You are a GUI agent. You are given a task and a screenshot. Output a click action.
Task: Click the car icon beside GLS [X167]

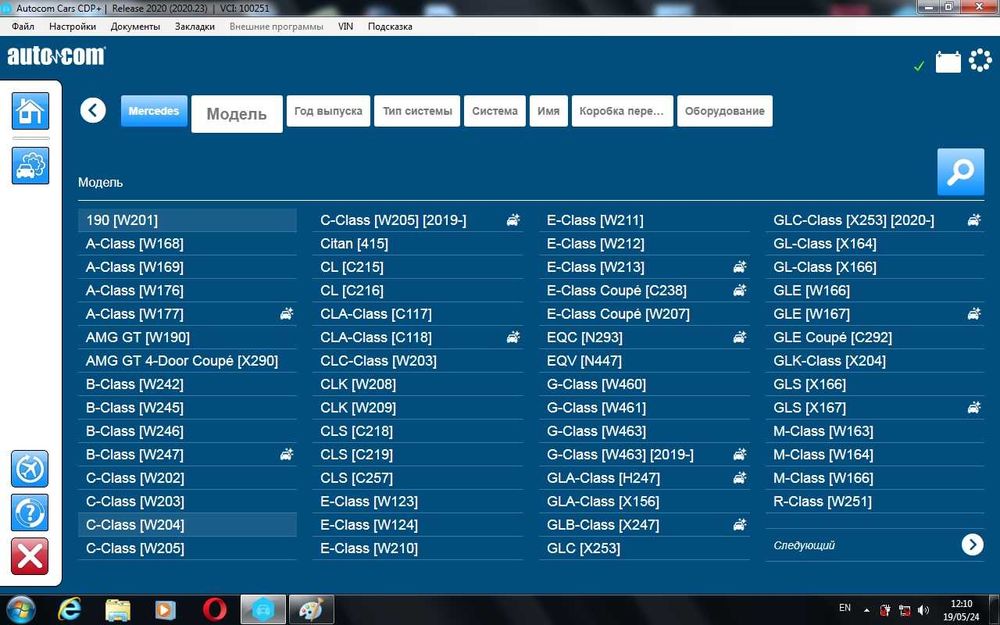(x=974, y=407)
